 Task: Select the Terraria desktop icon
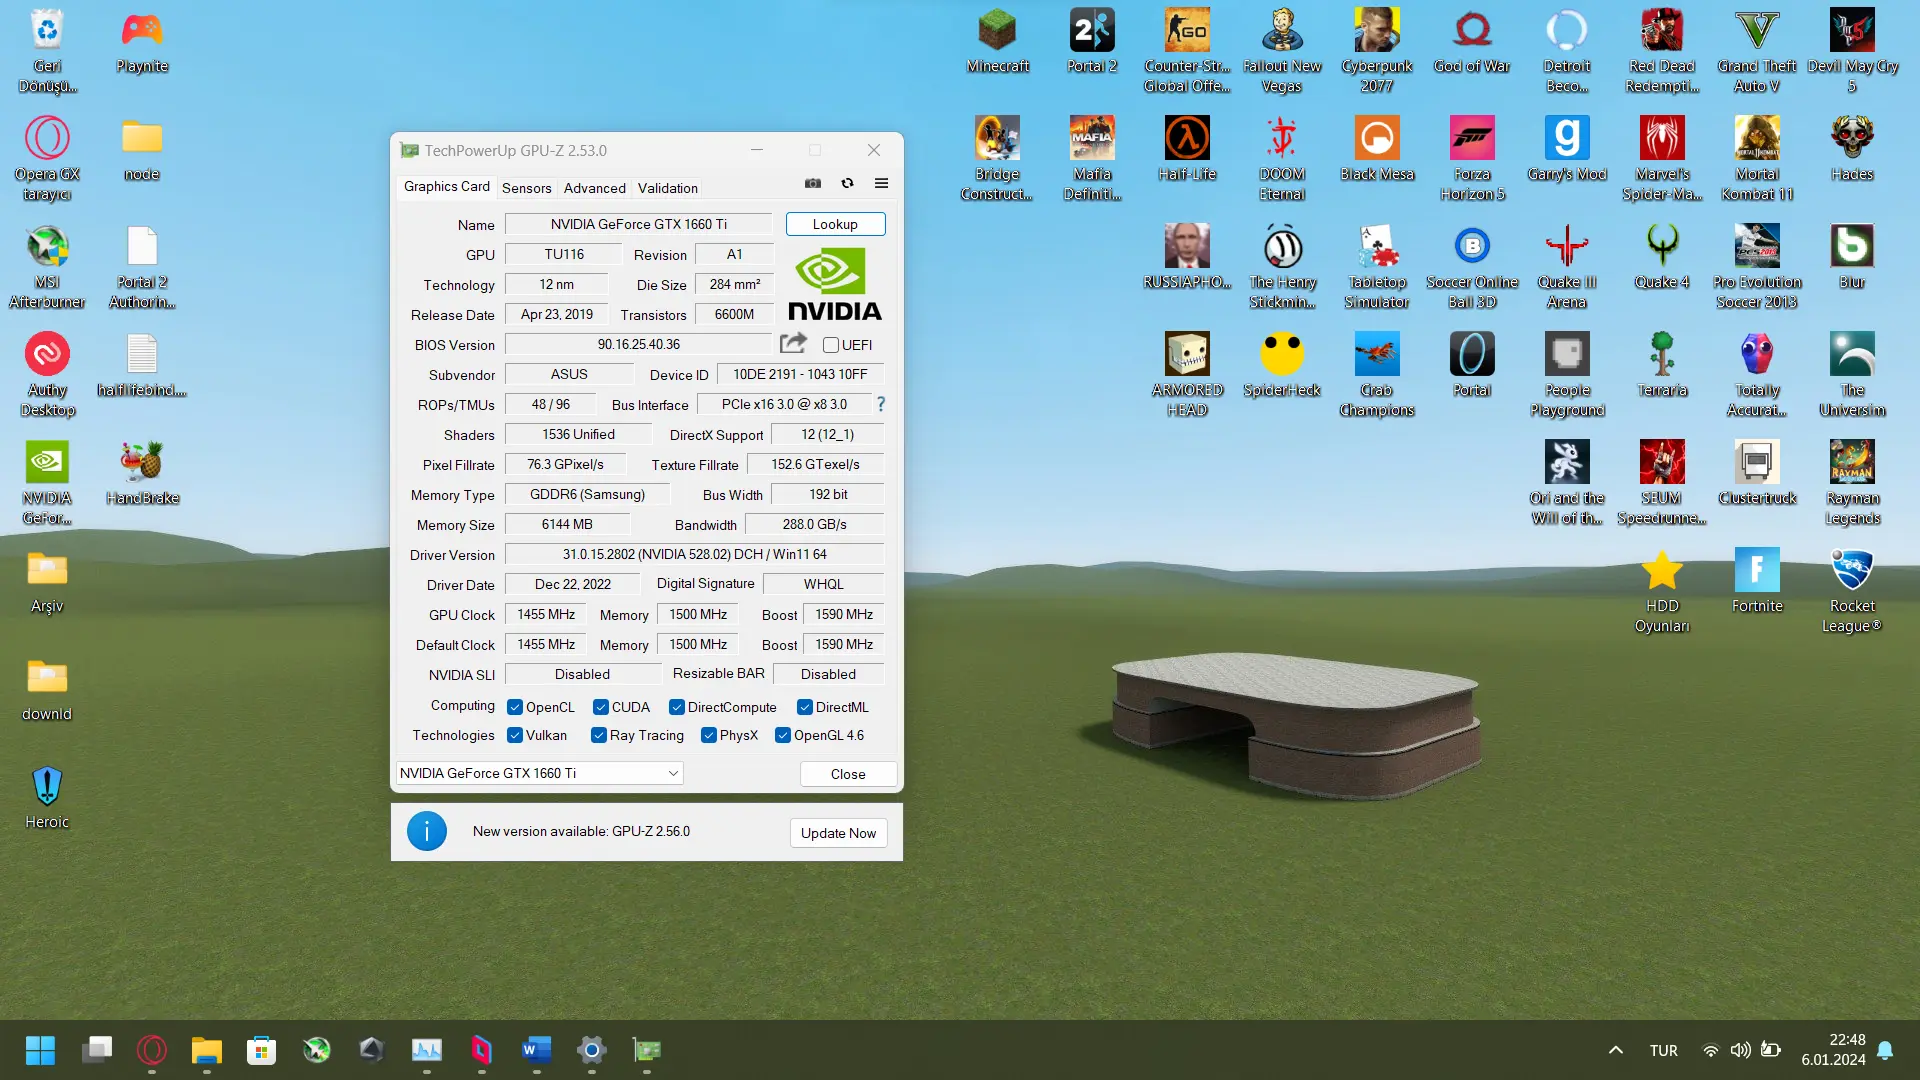(x=1662, y=364)
